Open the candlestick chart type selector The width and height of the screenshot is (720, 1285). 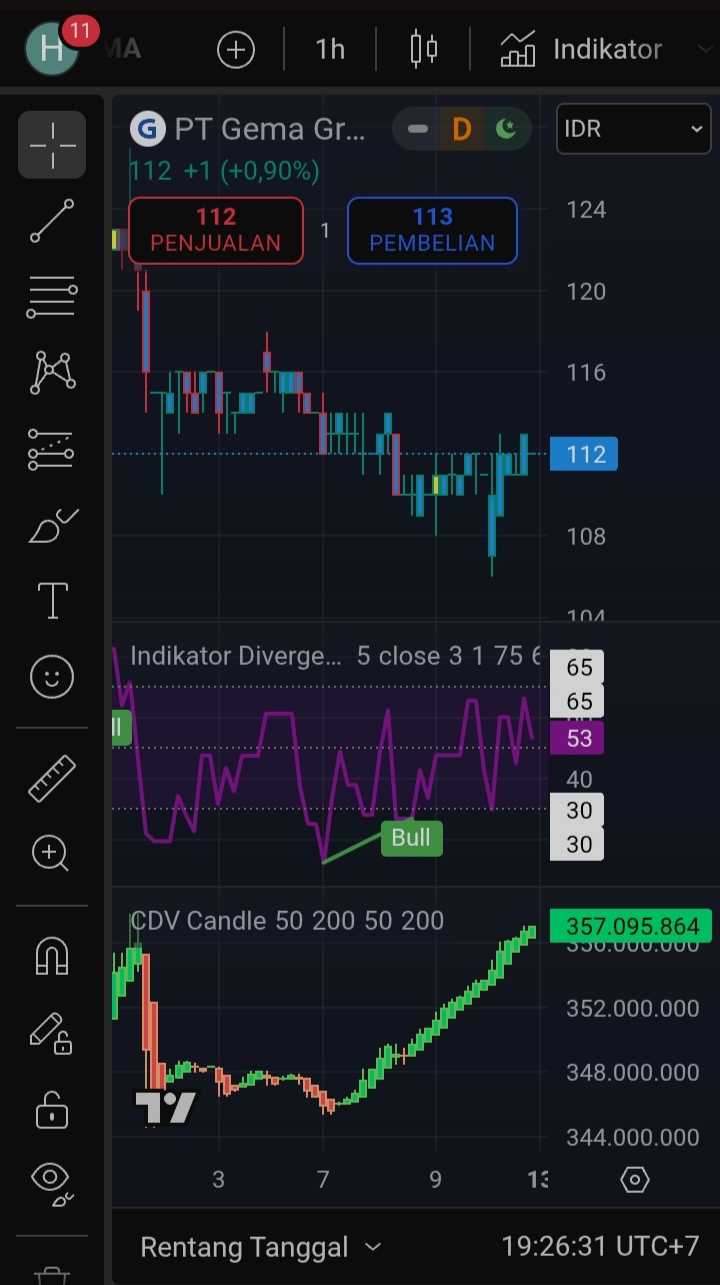424,49
